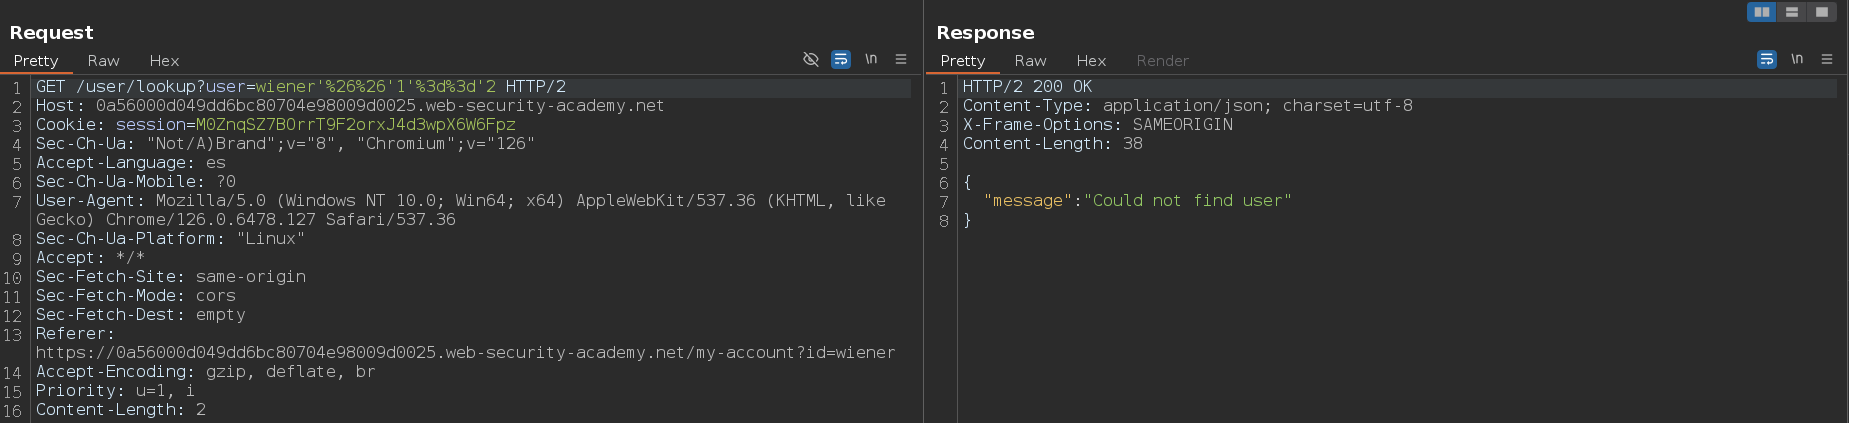Open the Request Hex tab
The width and height of the screenshot is (1849, 423).
pos(164,61)
